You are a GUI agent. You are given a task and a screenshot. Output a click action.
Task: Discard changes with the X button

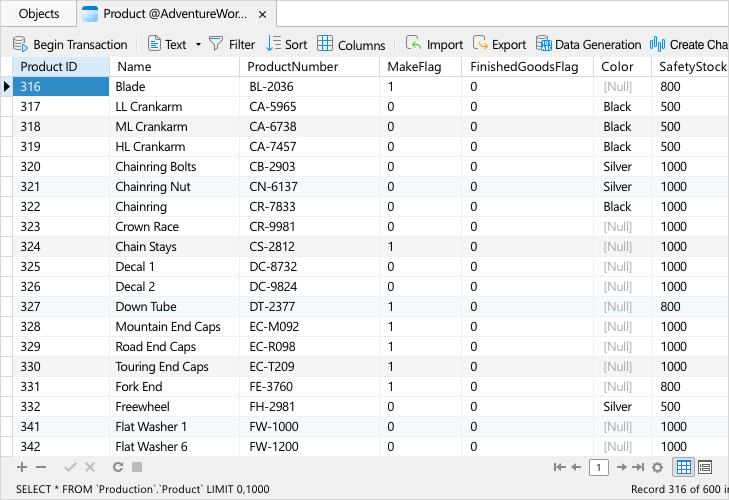click(x=90, y=467)
